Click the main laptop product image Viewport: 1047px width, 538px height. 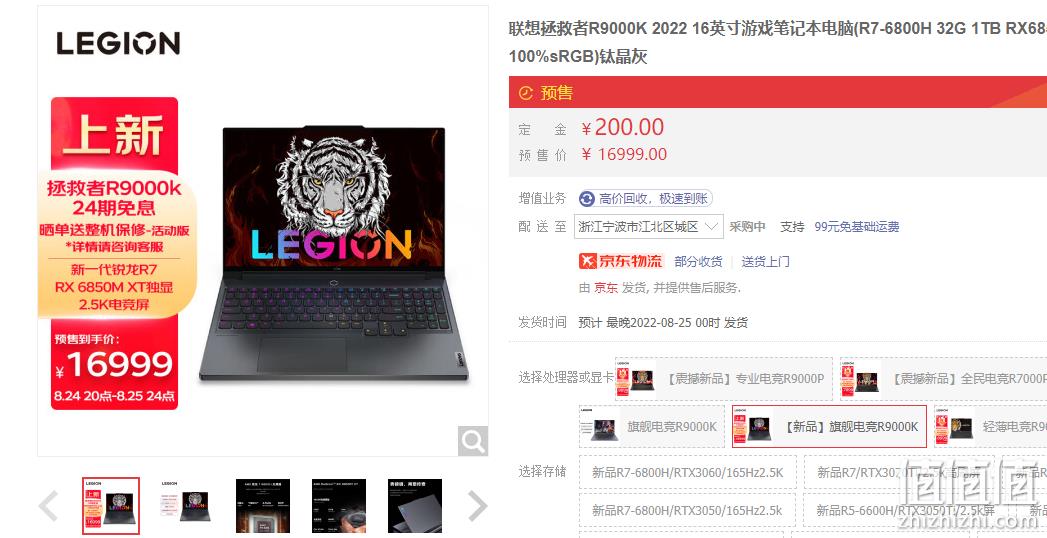click(x=334, y=254)
